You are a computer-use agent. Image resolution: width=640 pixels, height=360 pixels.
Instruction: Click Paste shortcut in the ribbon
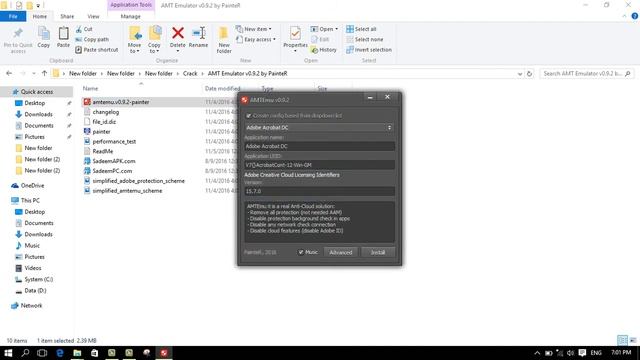click(97, 50)
